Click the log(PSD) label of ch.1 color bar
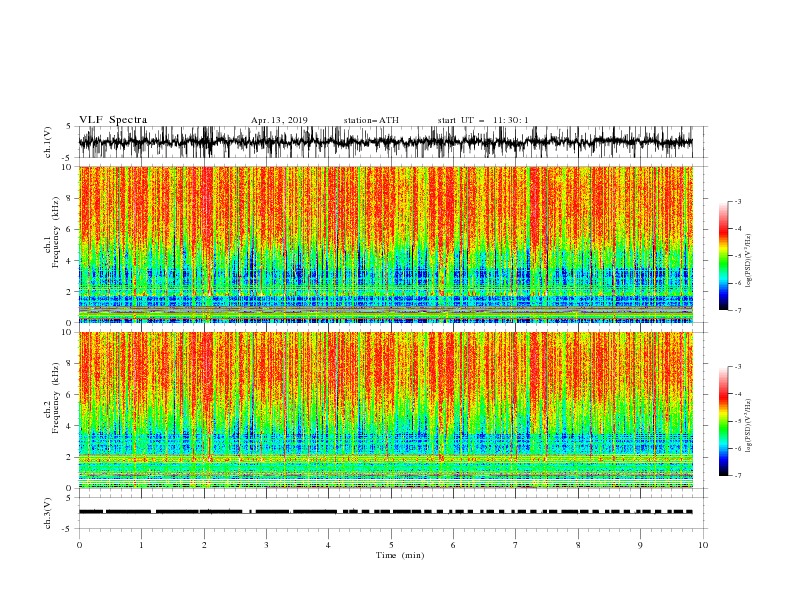This screenshot has height=612, width=792. click(749, 261)
